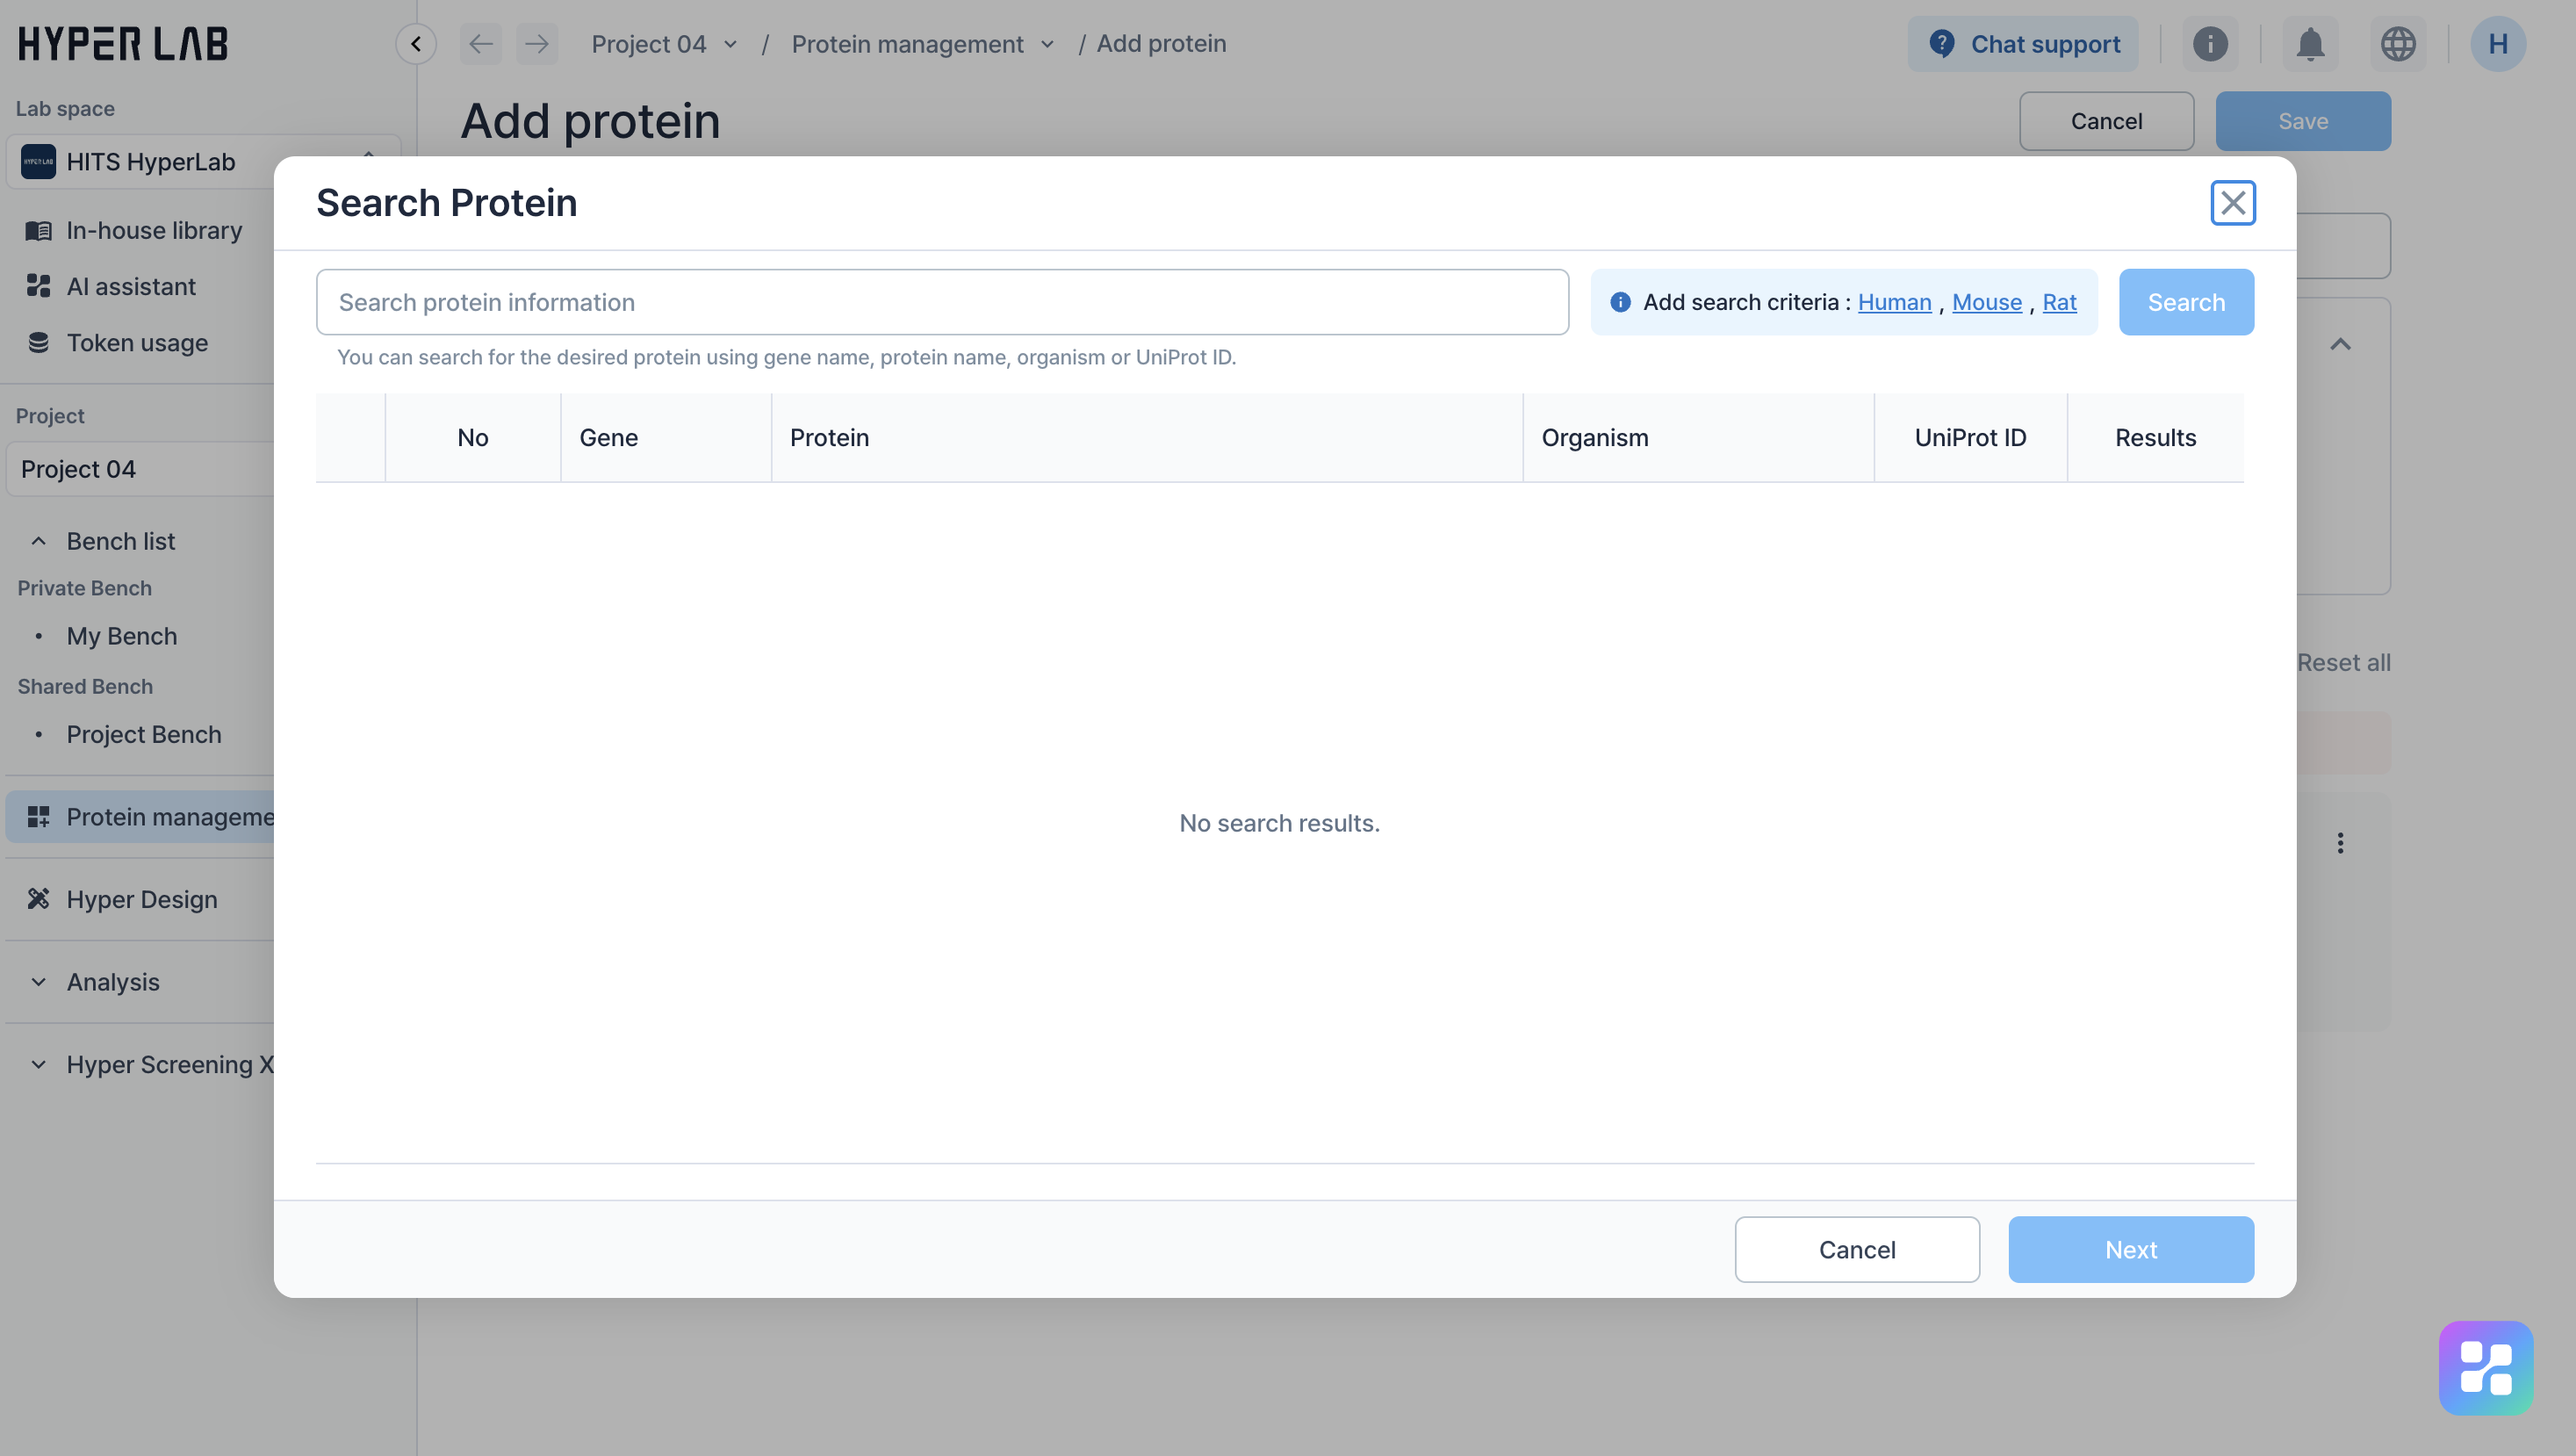Open the floating AI assistant widget
The width and height of the screenshot is (2576, 1456).
pos(2485,1367)
